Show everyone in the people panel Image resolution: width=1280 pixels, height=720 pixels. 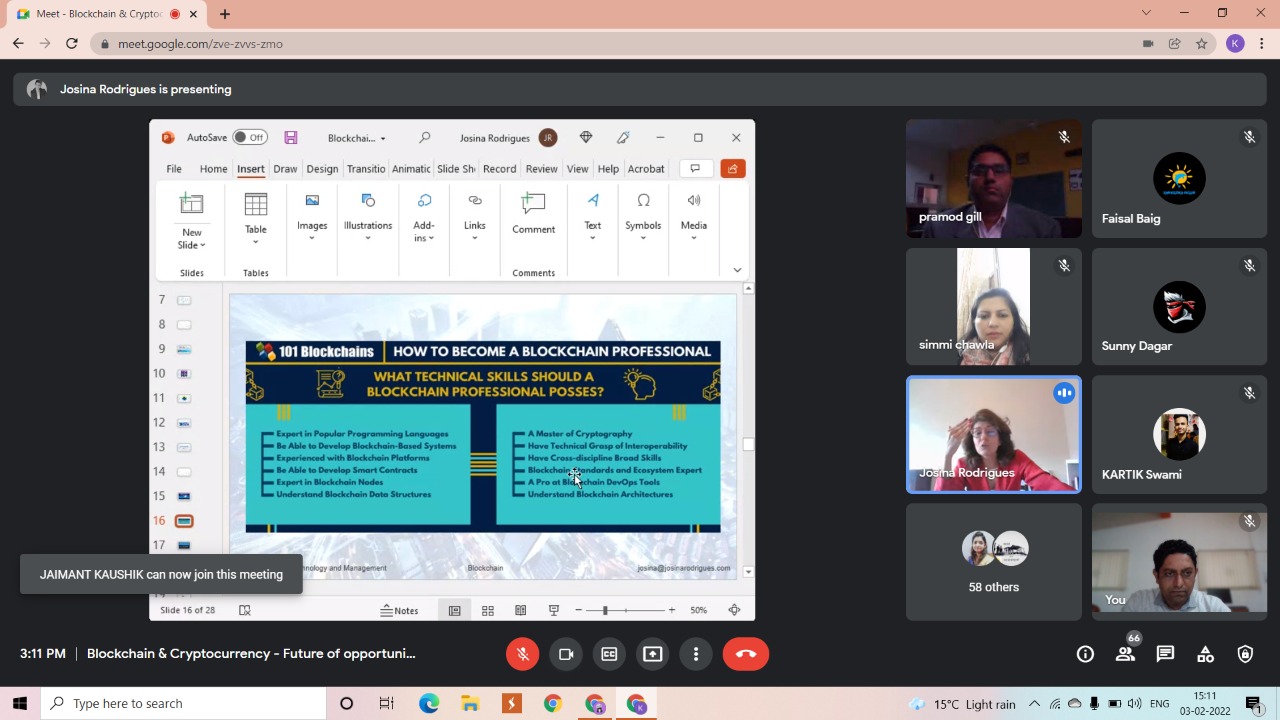click(1125, 654)
